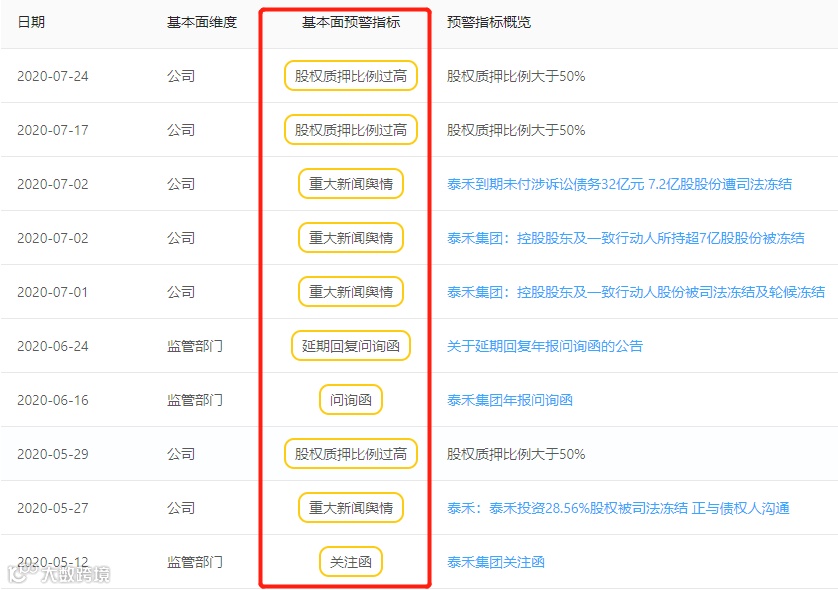
Task: Select date cell 2020-06-16
Action: click(x=53, y=400)
